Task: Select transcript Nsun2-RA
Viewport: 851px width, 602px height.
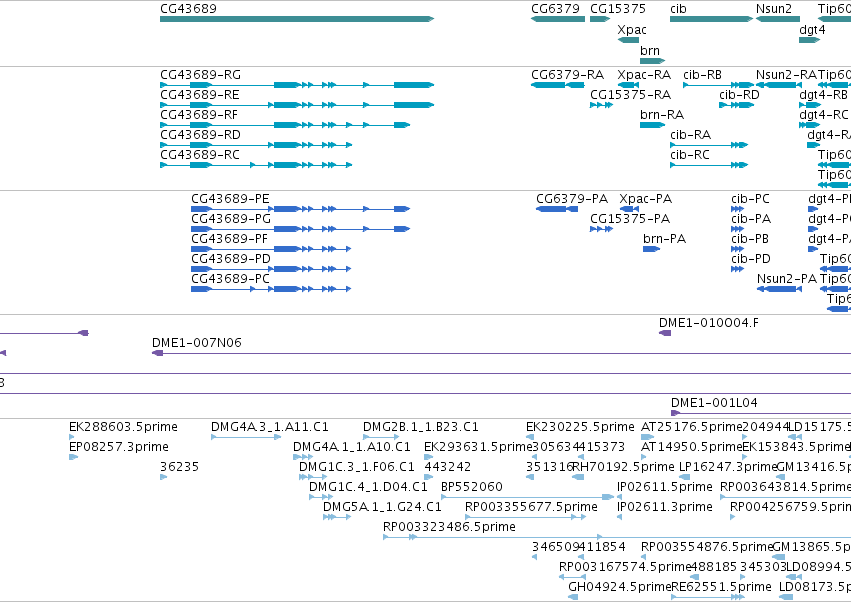Action: [x=777, y=85]
